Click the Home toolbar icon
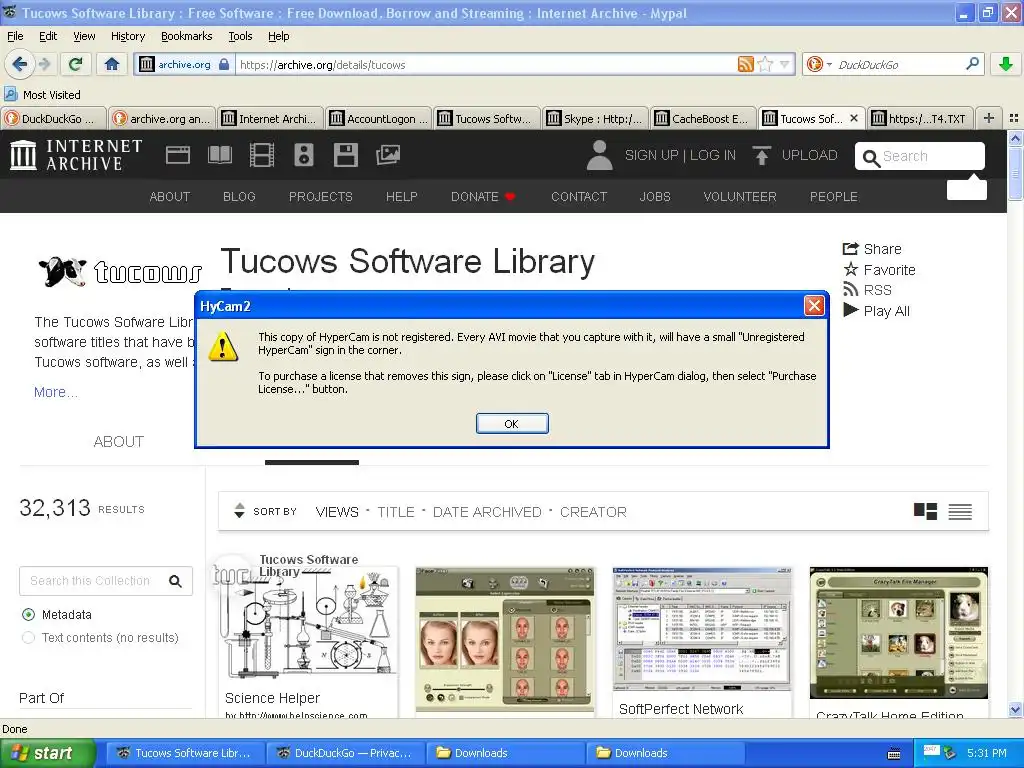The height and width of the screenshot is (768, 1024). [112, 64]
